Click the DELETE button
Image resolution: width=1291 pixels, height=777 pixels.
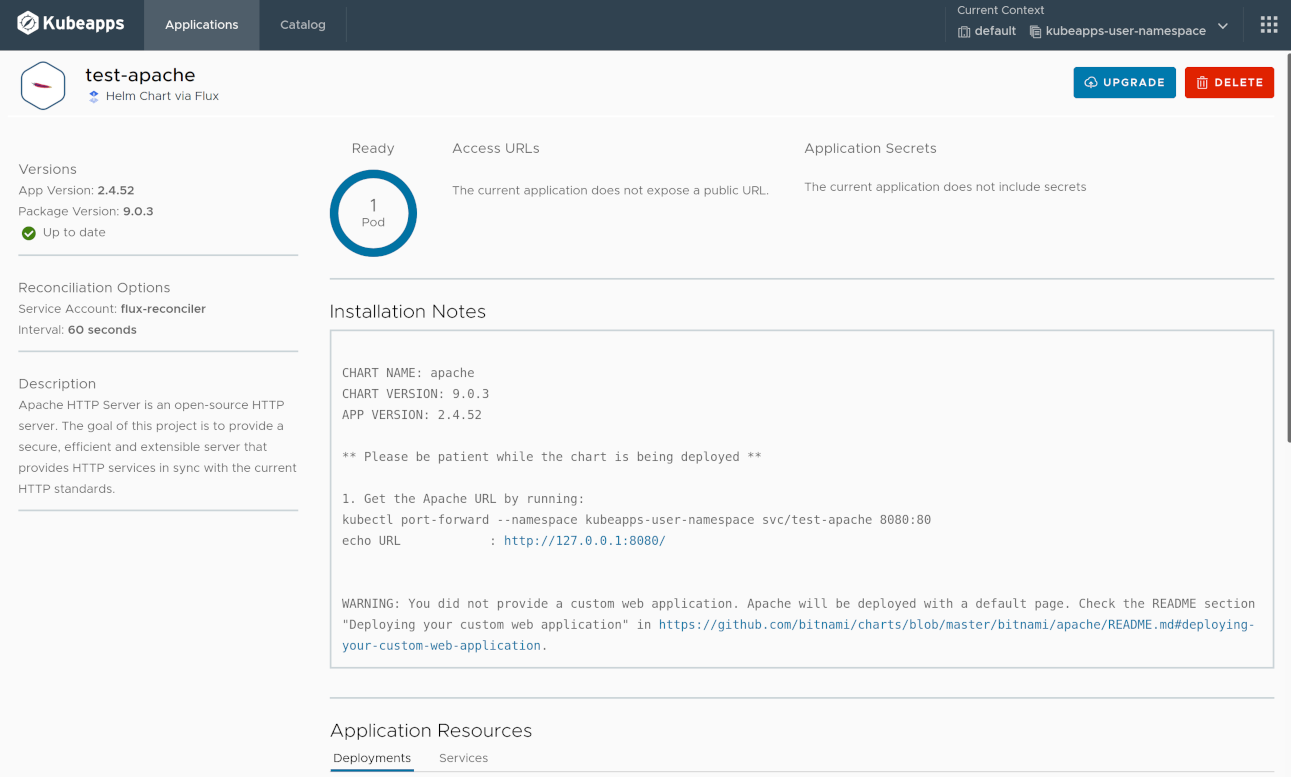coord(1229,82)
